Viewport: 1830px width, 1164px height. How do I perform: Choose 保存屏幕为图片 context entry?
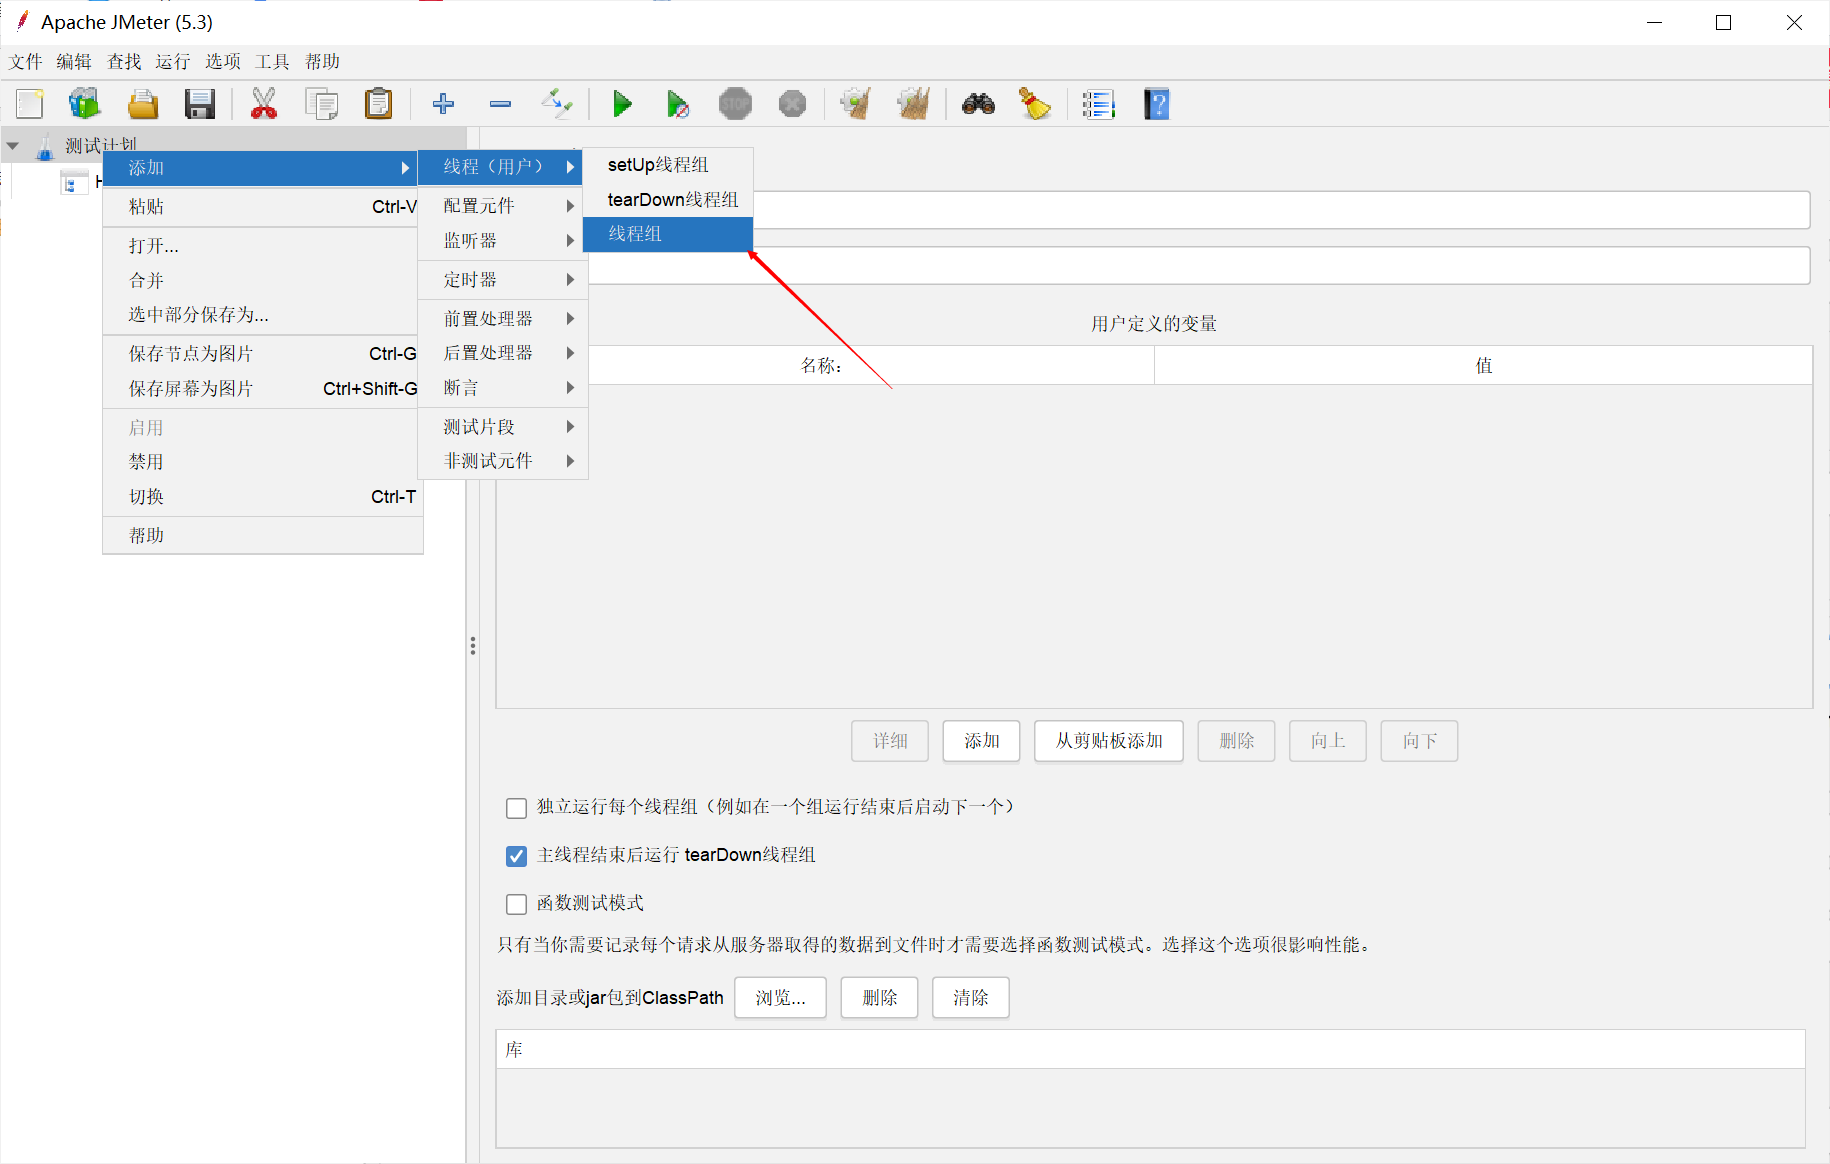tap(262, 389)
